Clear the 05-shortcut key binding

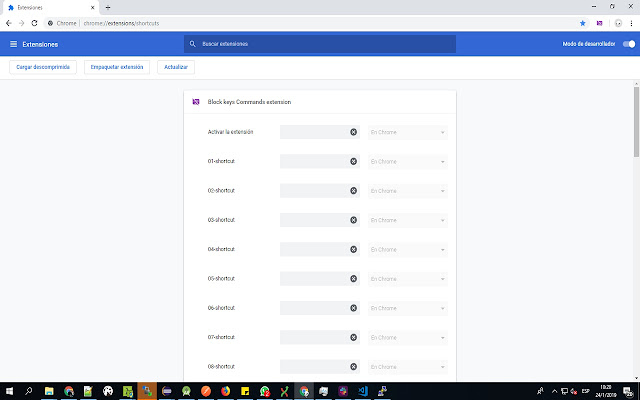353,279
